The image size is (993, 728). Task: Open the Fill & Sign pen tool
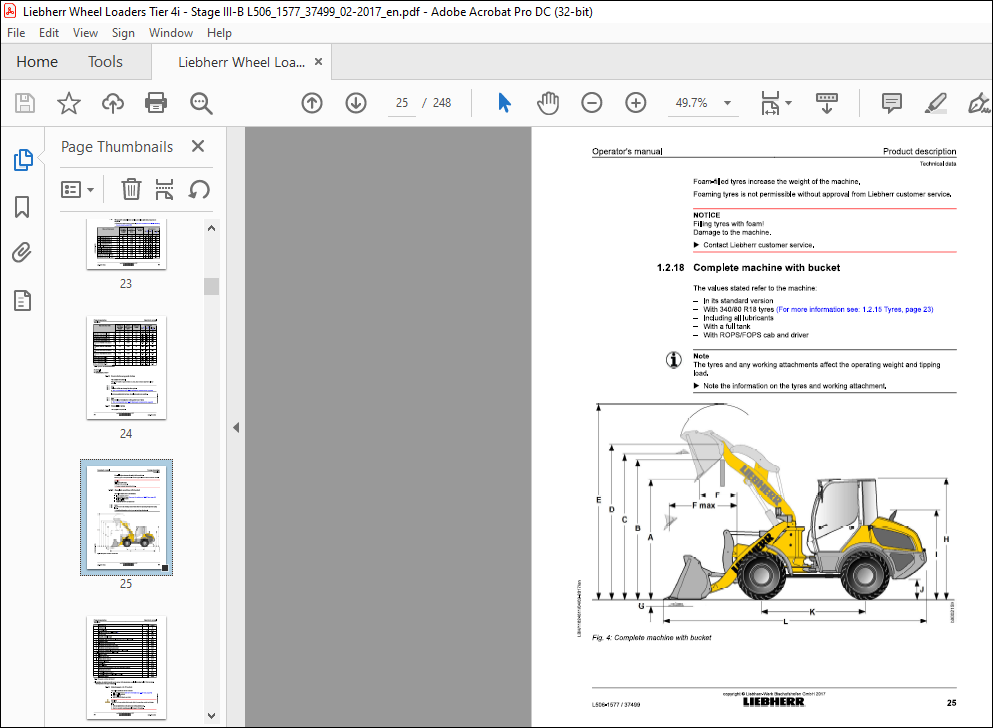tap(978, 103)
